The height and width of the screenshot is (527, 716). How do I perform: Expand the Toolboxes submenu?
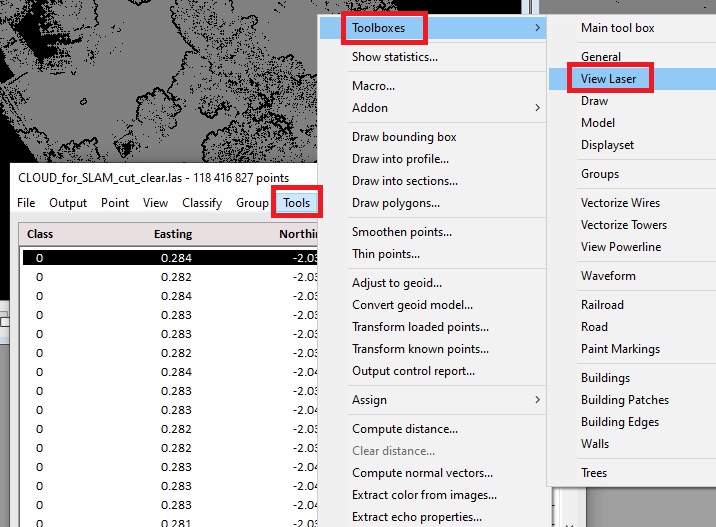click(x=379, y=28)
